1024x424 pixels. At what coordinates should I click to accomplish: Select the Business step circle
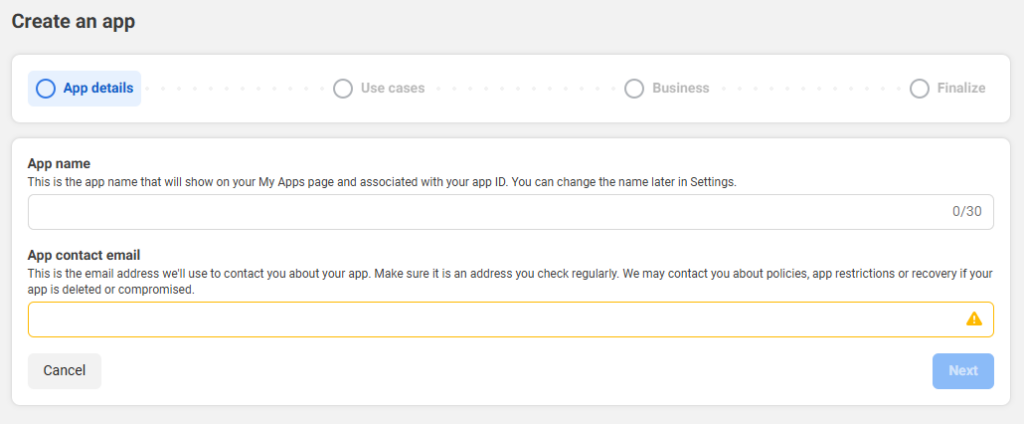click(634, 88)
